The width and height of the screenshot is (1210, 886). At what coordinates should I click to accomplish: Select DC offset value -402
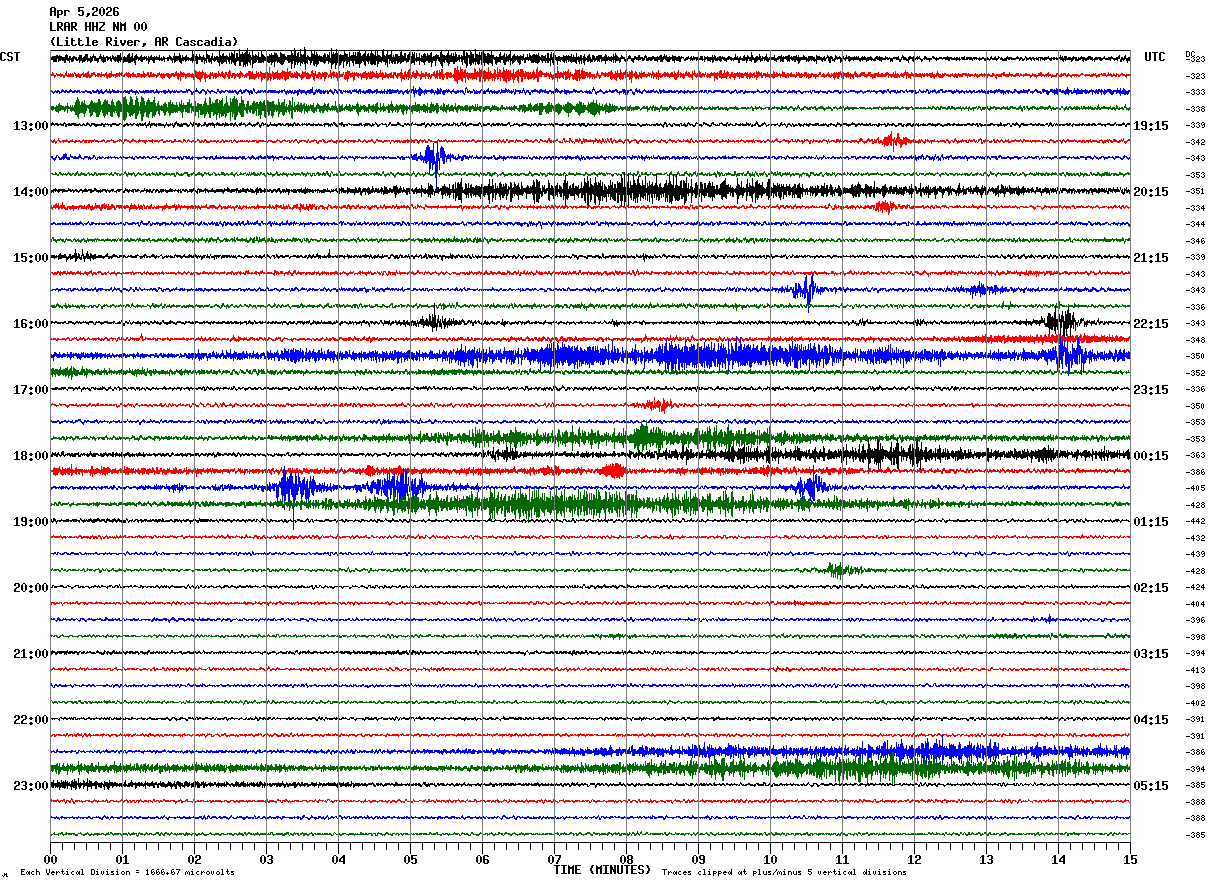[1194, 702]
